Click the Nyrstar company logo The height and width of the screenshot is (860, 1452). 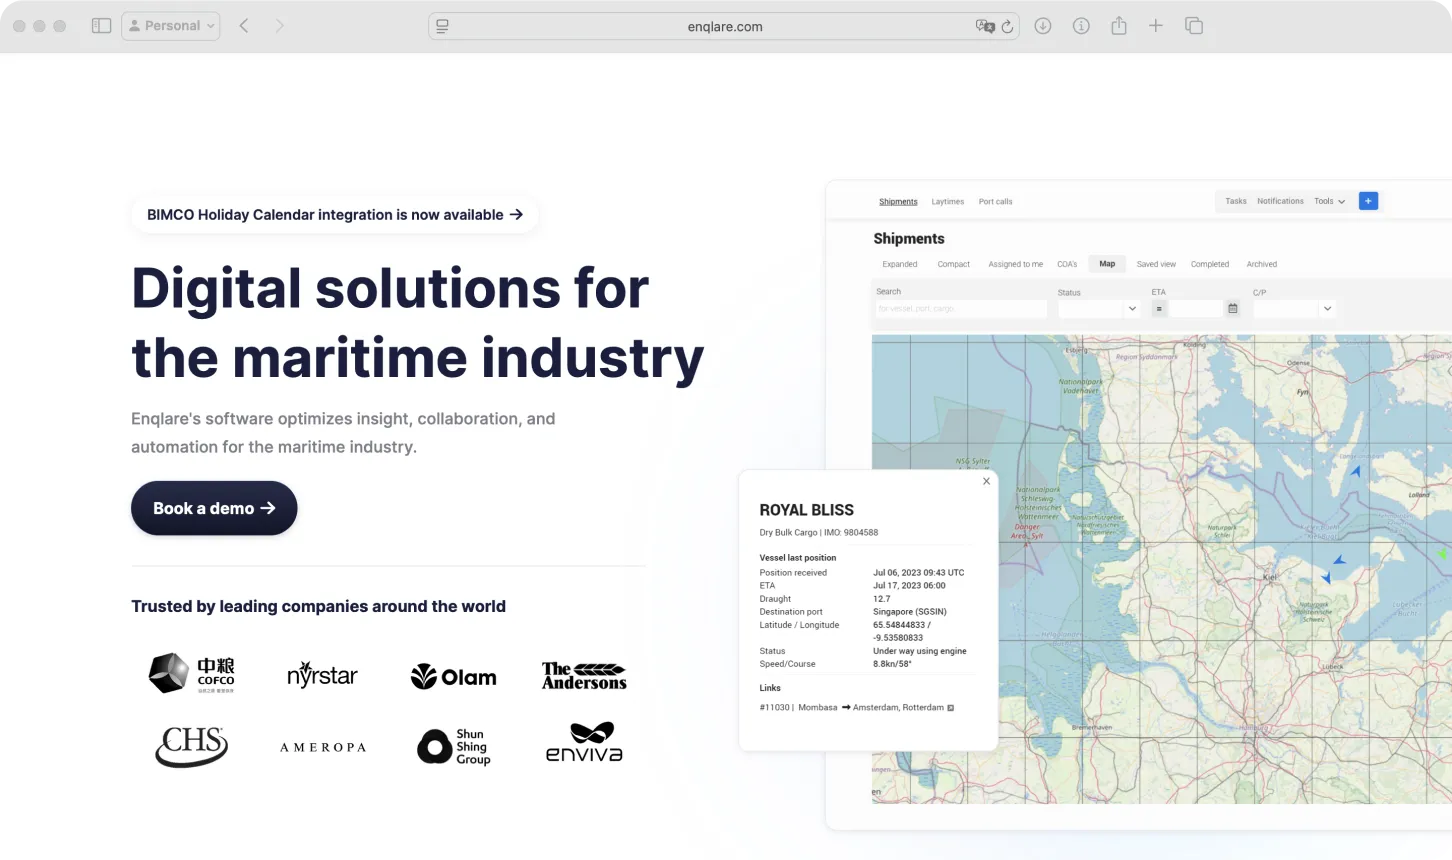322,676
